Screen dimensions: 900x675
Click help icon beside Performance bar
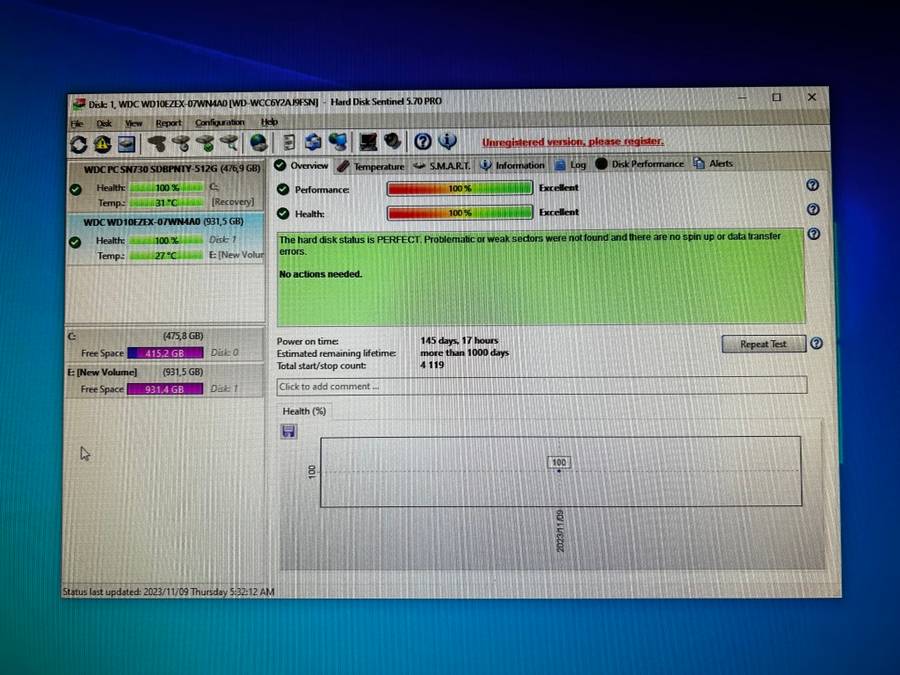(x=812, y=185)
